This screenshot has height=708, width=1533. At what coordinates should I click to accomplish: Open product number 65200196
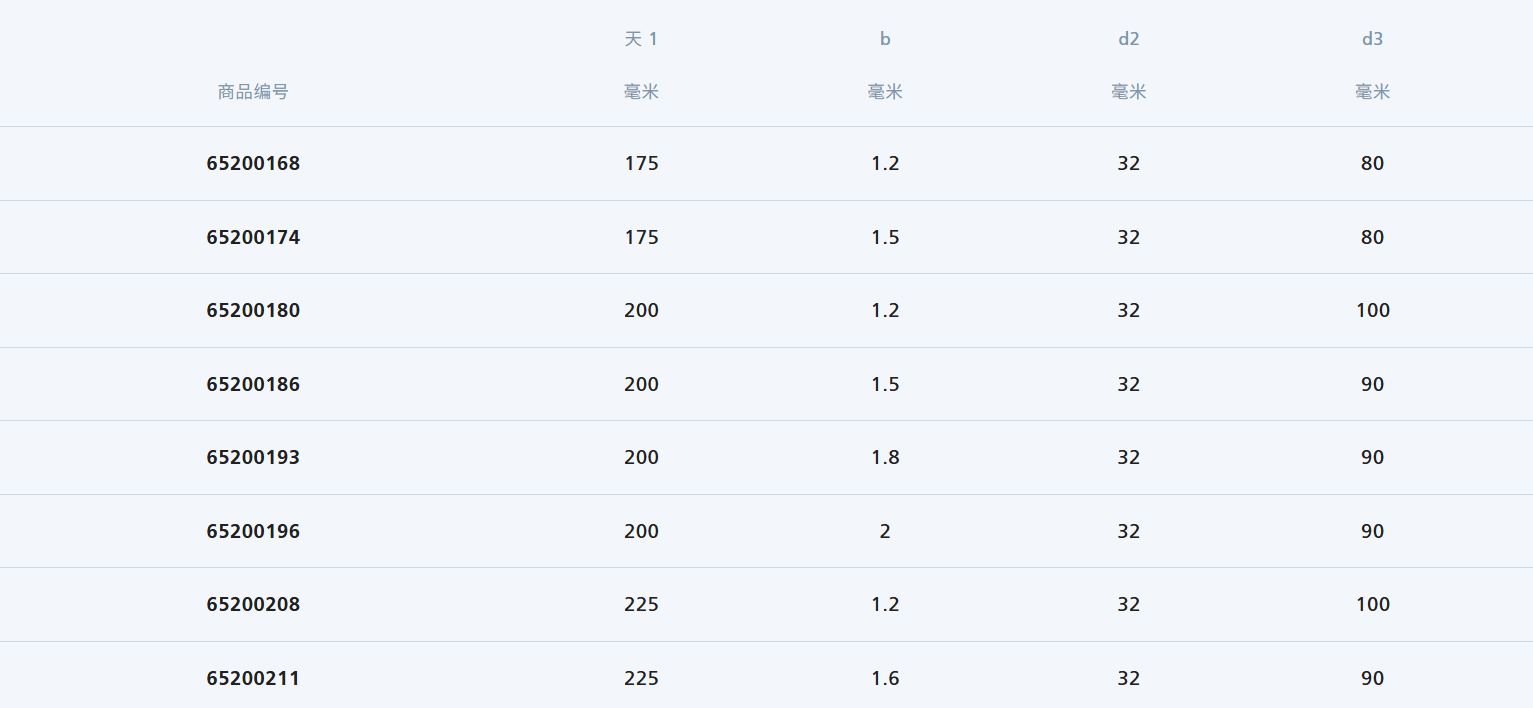[253, 531]
